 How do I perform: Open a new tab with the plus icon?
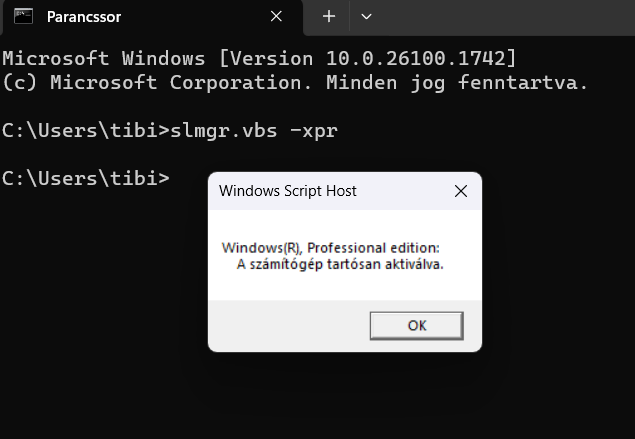pyautogui.click(x=329, y=17)
